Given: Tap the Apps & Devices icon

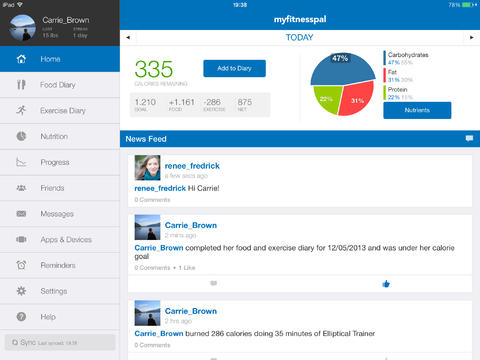Looking at the screenshot, I should tap(21, 239).
